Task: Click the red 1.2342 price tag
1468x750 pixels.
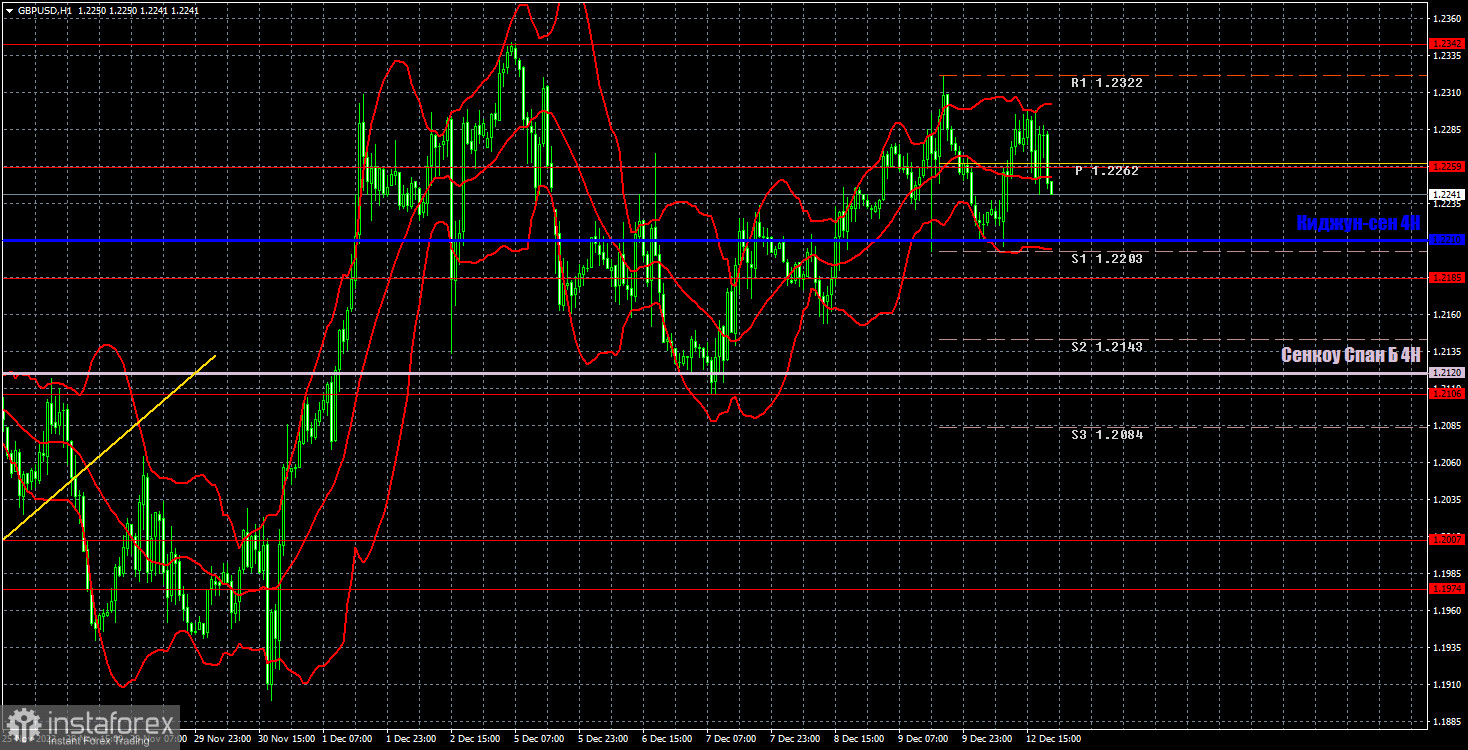Action: 1447,44
